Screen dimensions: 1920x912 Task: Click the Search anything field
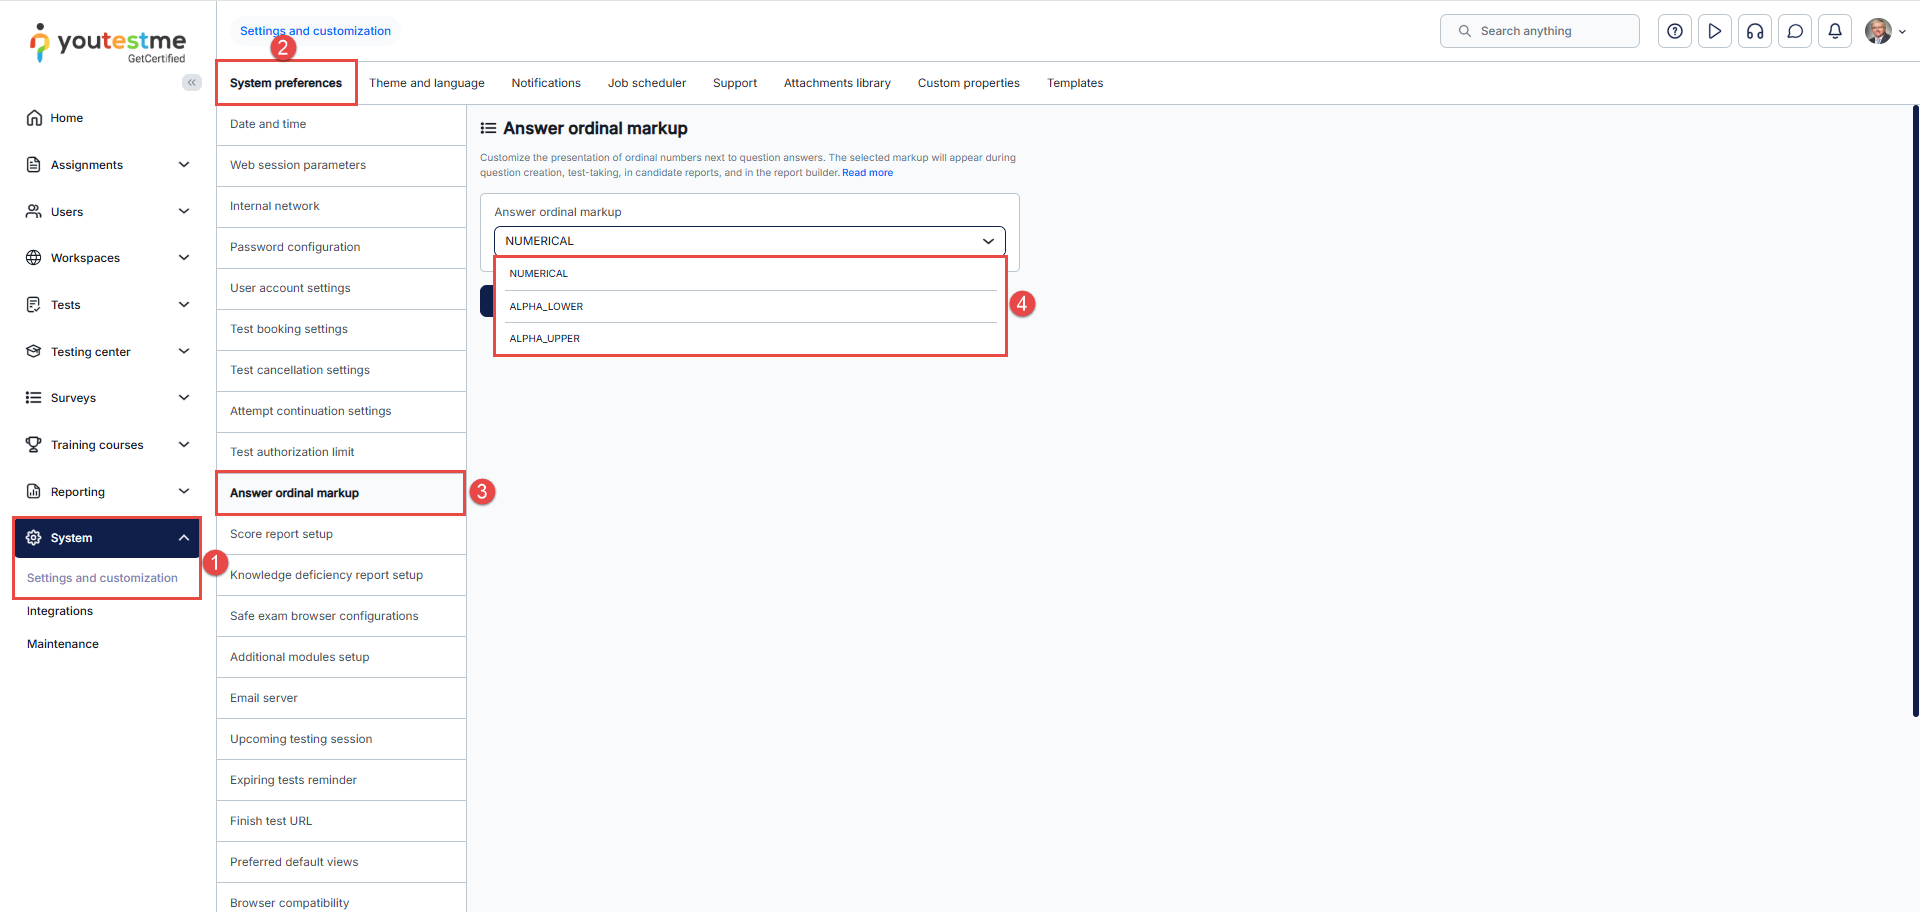[1540, 31]
